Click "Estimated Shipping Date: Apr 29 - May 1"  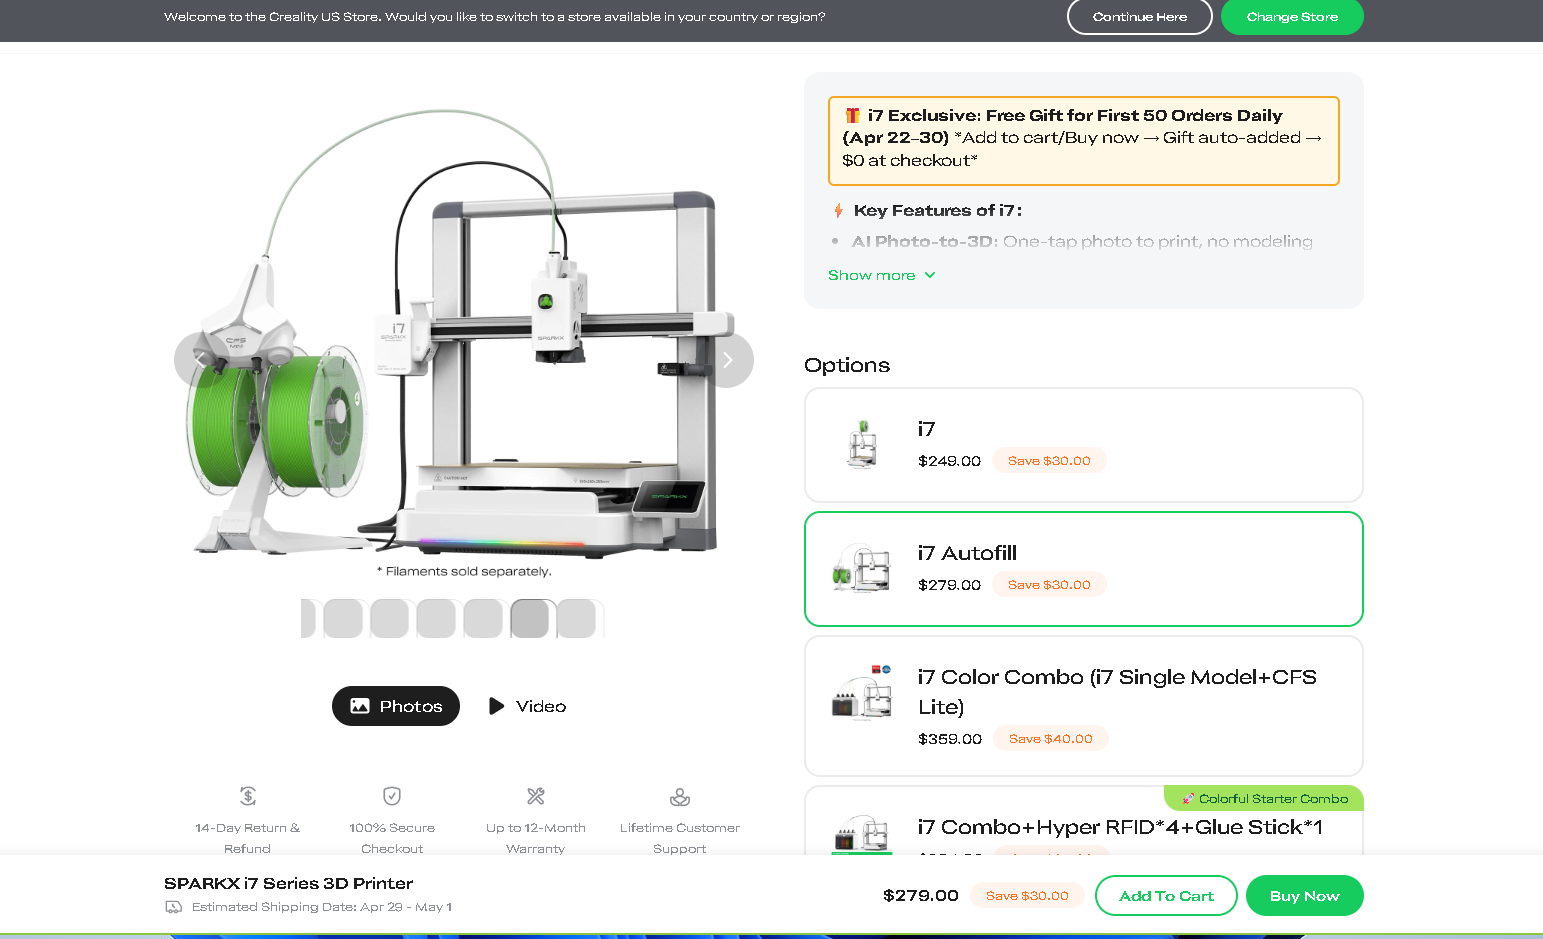click(x=322, y=907)
